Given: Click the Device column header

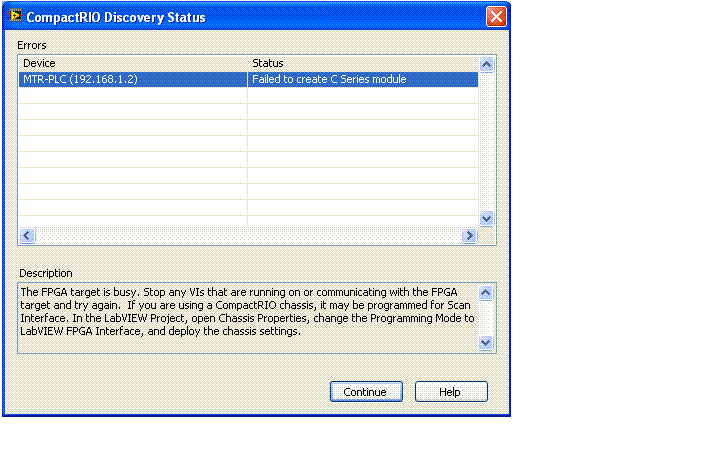Looking at the screenshot, I should [133, 63].
